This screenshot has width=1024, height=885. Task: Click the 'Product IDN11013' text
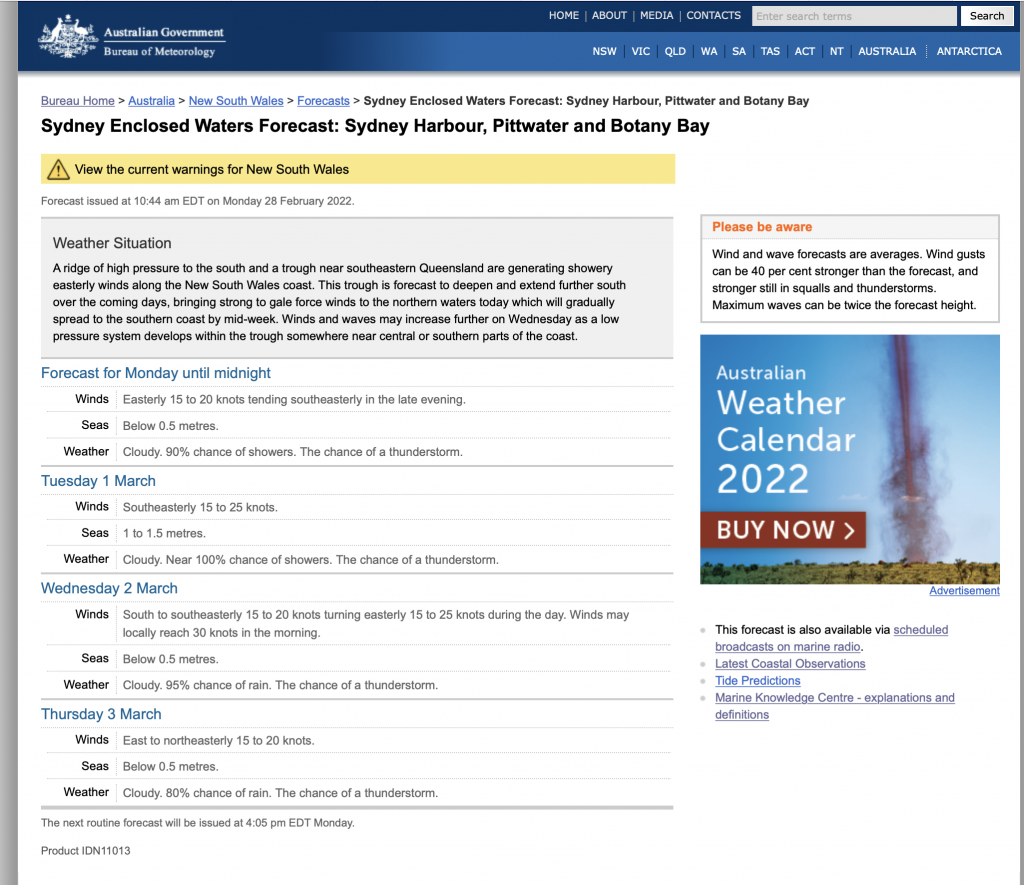(86, 850)
